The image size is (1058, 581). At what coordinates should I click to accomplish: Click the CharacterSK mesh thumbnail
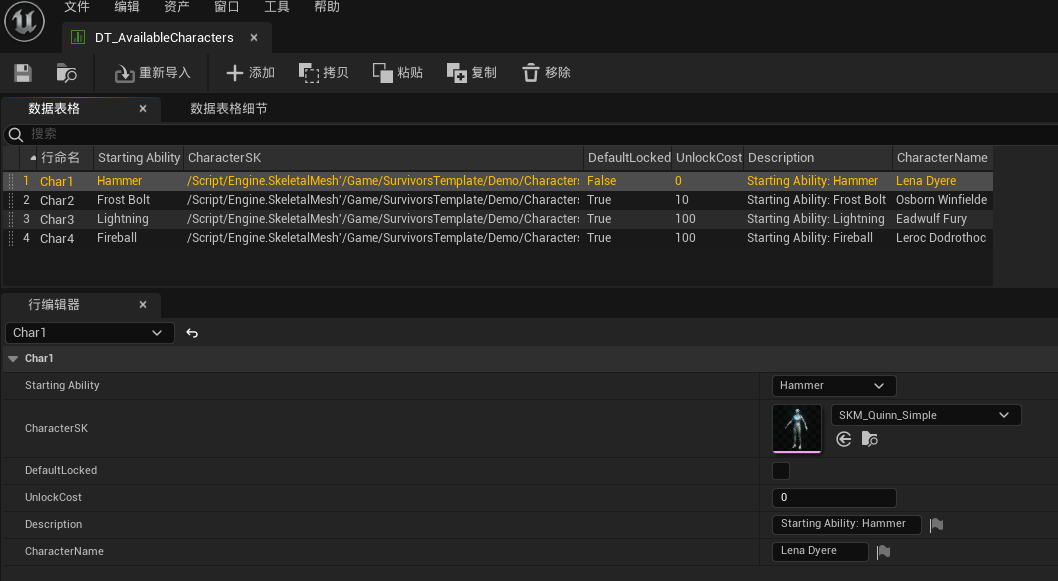coord(797,428)
